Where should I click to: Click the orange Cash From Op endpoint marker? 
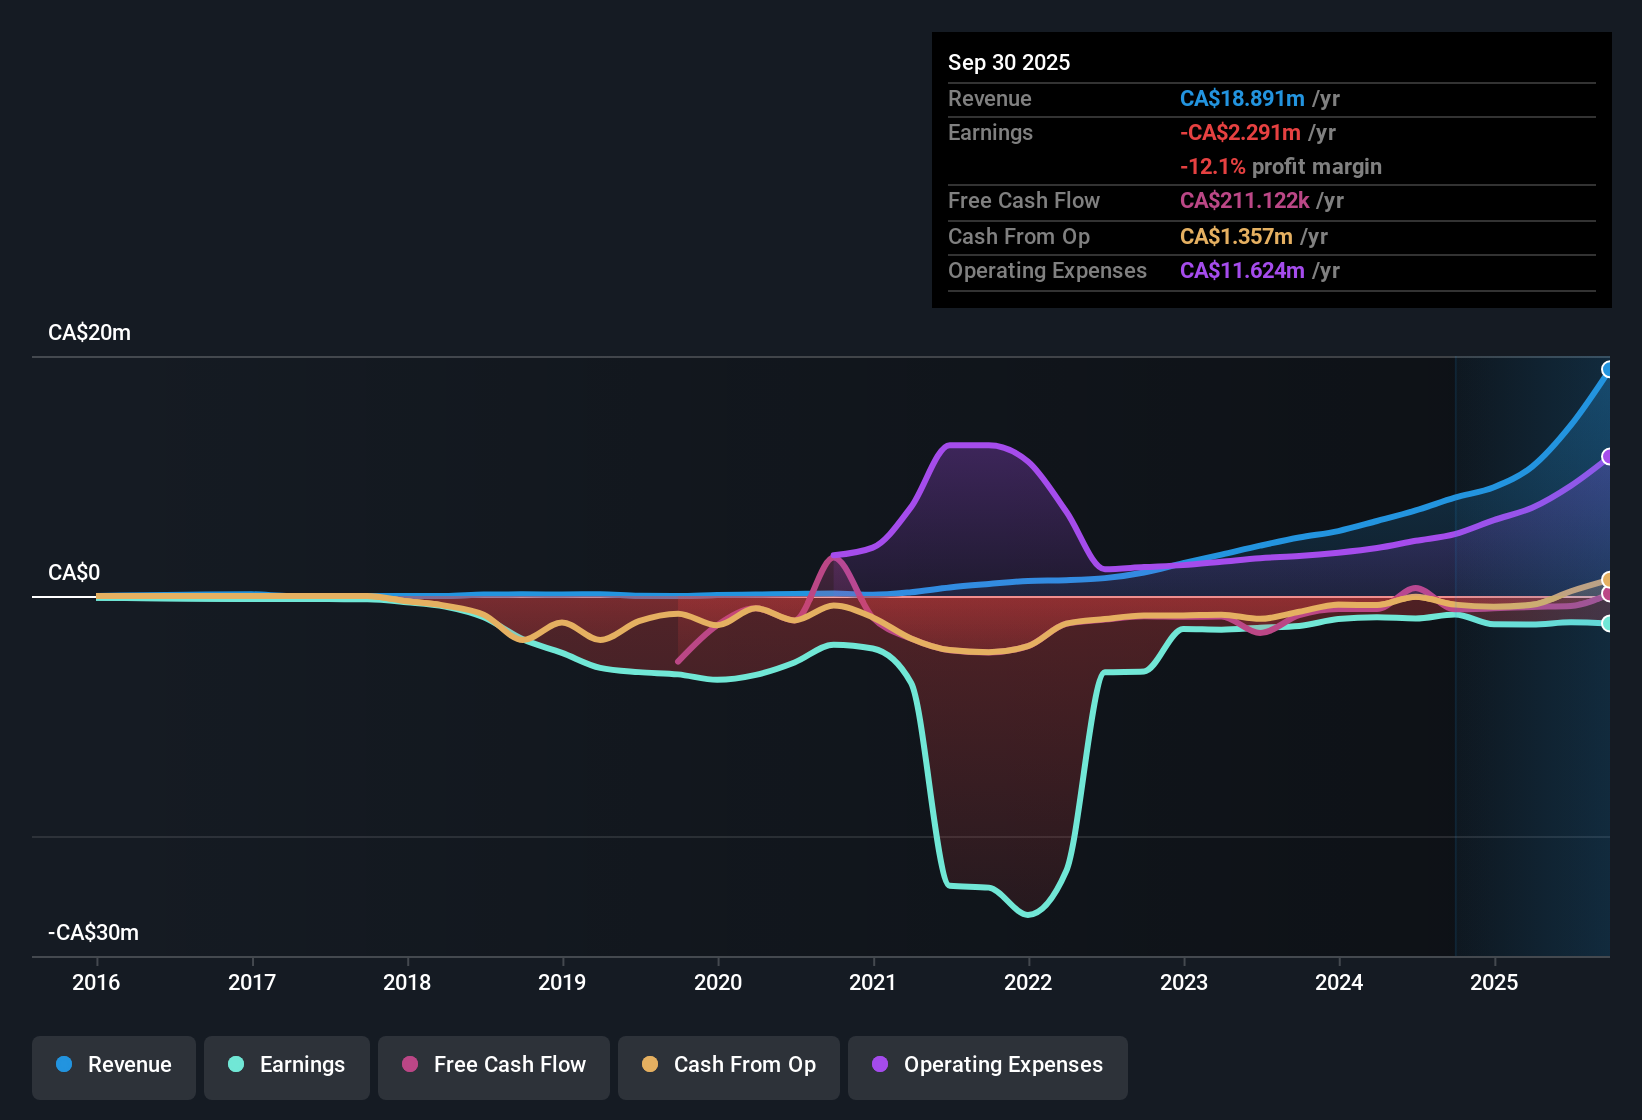pyautogui.click(x=1607, y=578)
